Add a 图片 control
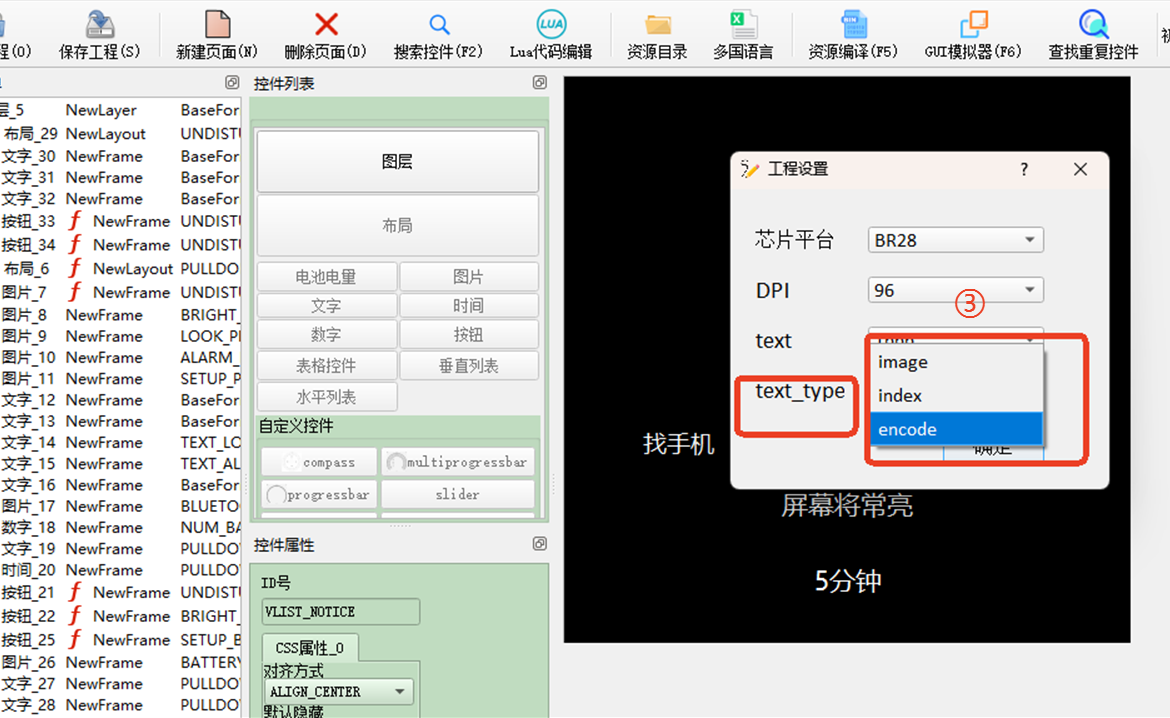Image resolution: width=1170 pixels, height=718 pixels. pos(469,277)
